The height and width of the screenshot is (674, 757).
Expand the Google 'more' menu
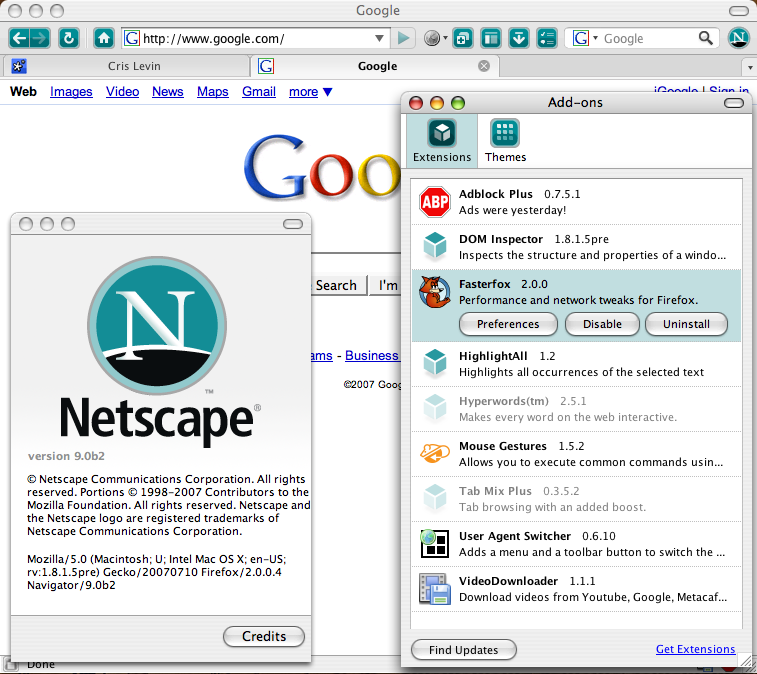click(x=311, y=92)
